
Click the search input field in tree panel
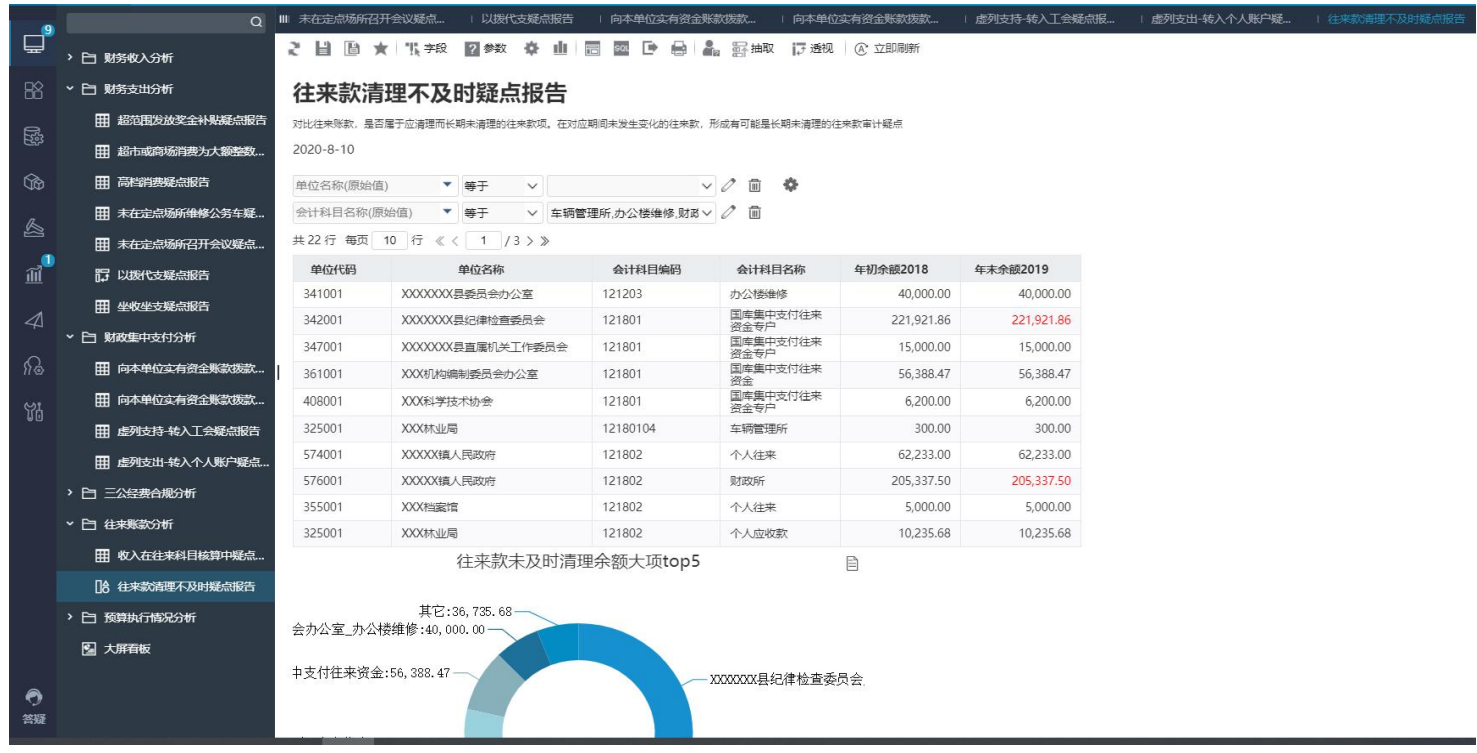click(157, 21)
